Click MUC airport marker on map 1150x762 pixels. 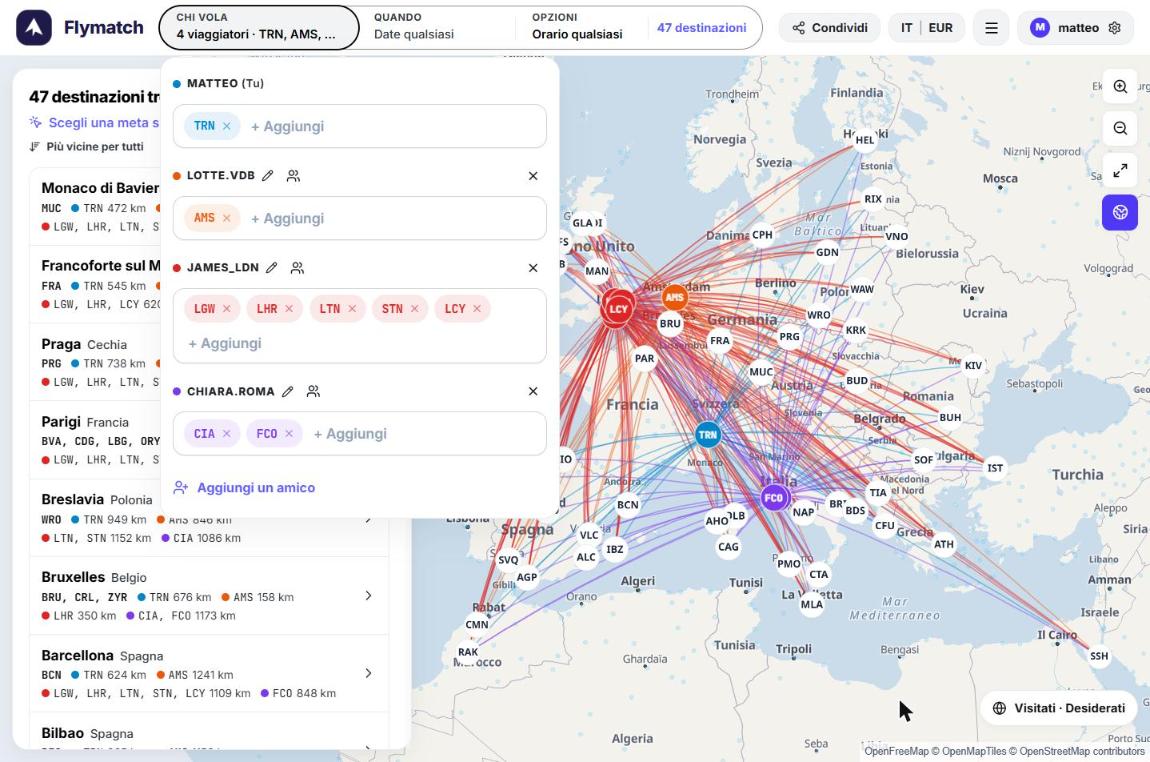click(761, 372)
